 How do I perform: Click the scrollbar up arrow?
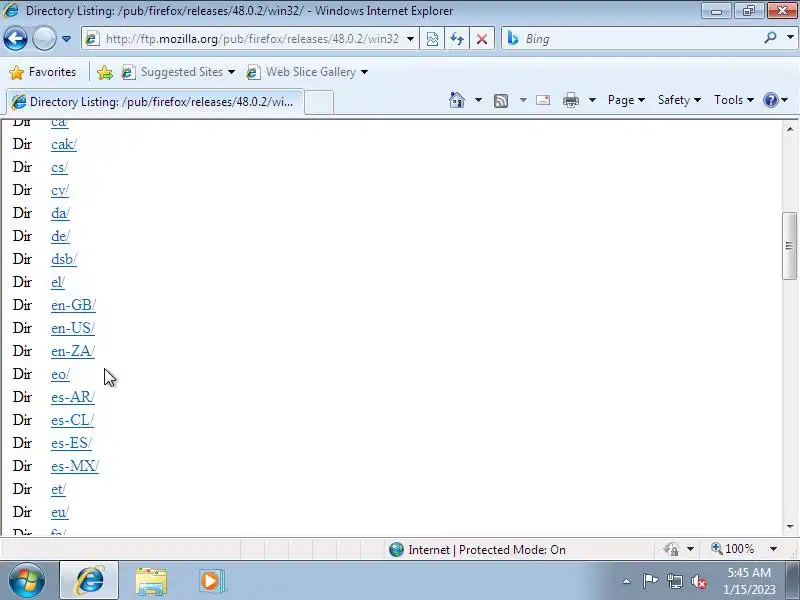pos(790,129)
